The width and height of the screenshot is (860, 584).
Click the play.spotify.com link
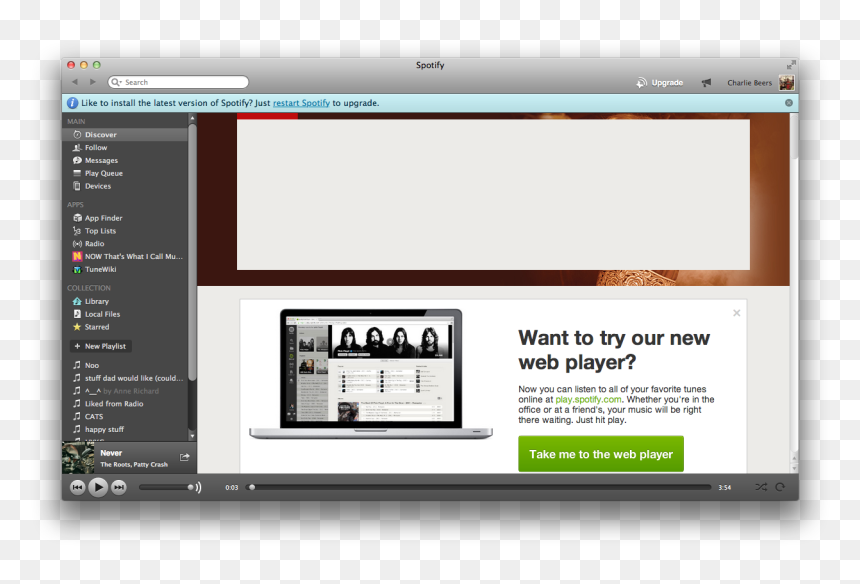click(x=588, y=399)
